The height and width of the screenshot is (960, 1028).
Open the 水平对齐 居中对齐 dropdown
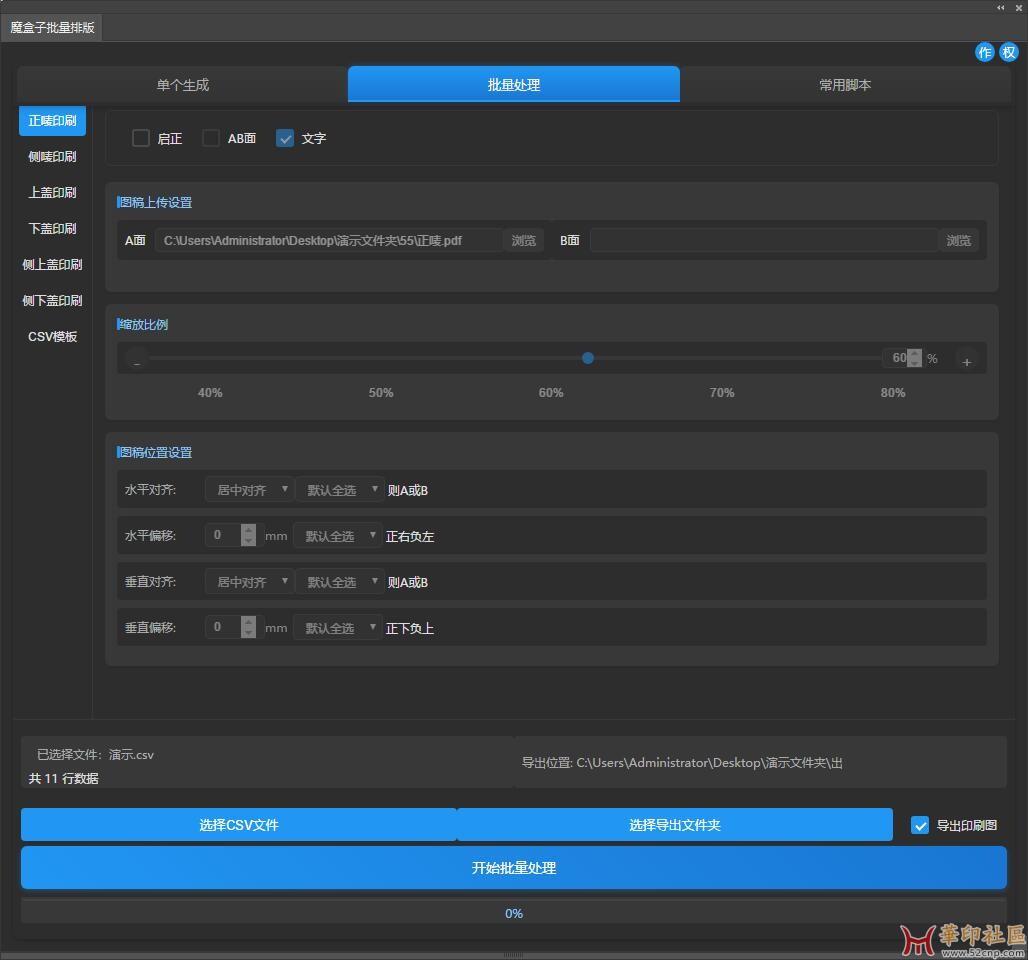pyautogui.click(x=248, y=490)
